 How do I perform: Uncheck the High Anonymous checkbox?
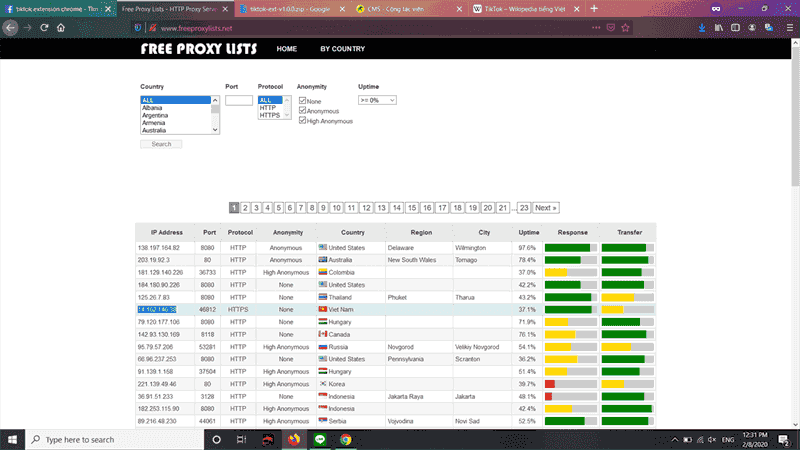click(303, 120)
